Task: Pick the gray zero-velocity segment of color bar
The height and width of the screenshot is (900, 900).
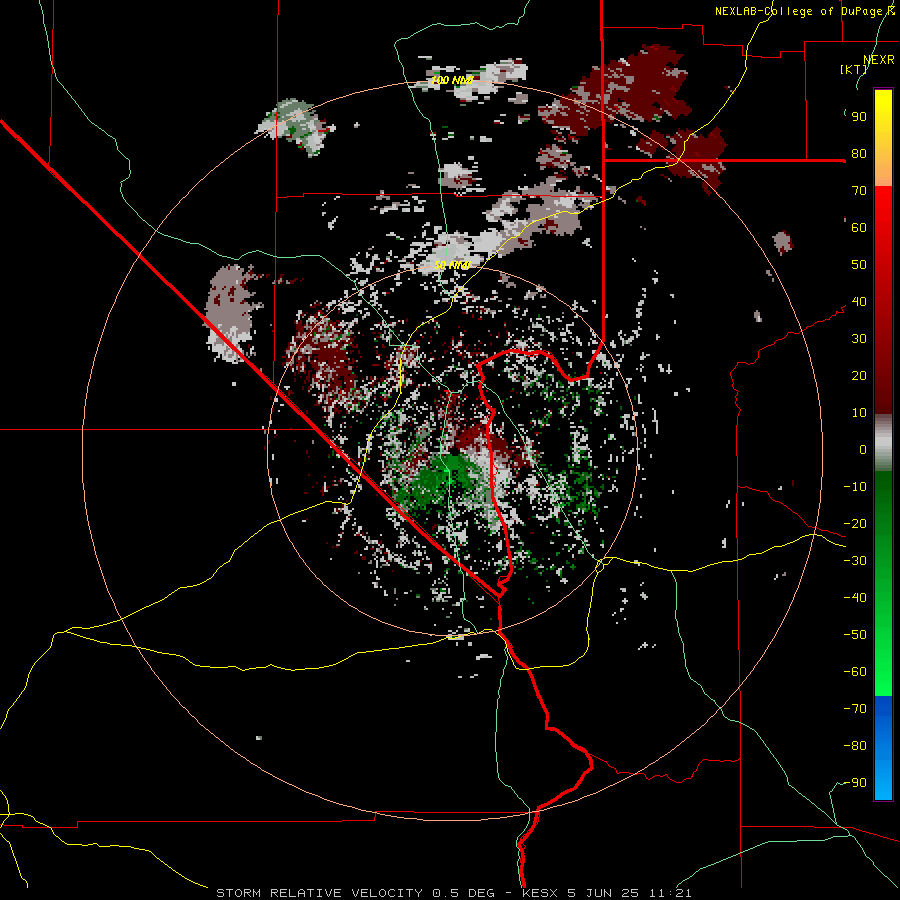Action: tap(883, 443)
